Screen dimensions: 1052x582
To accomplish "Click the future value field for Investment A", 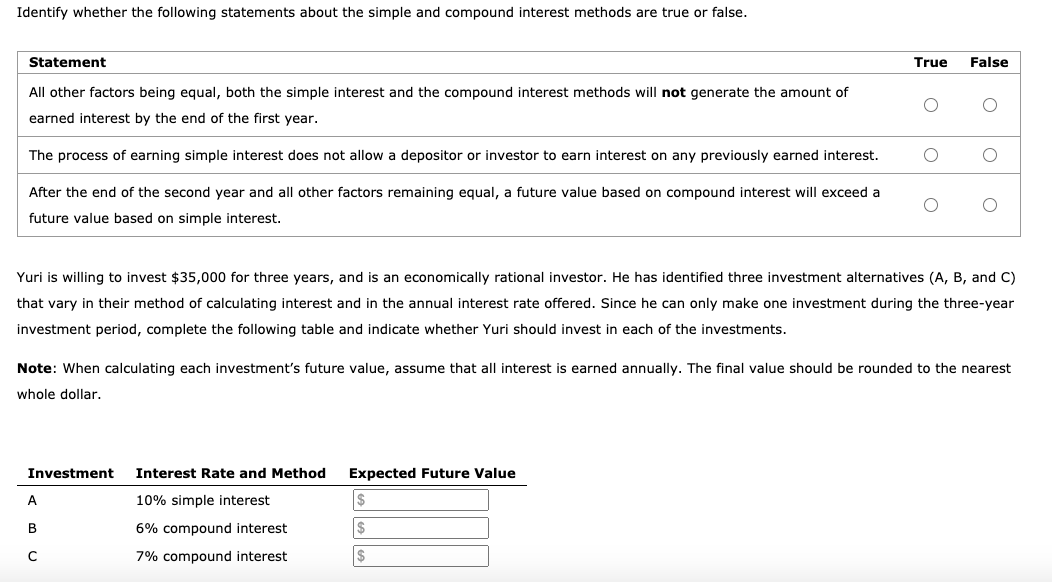I will (x=420, y=498).
